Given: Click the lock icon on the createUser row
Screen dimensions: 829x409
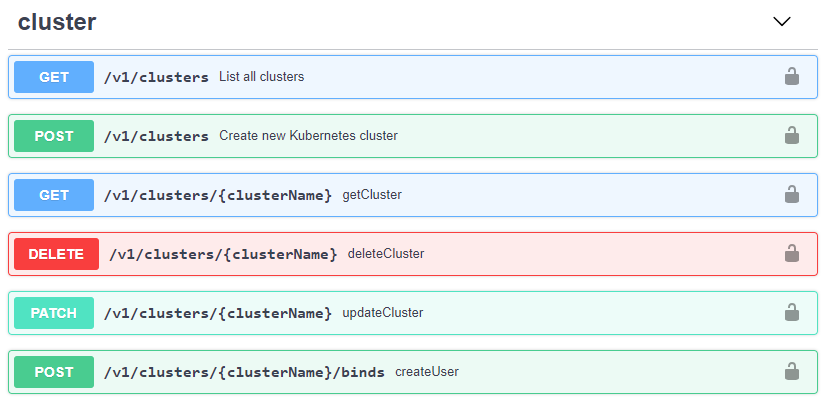Looking at the screenshot, I should 791,372.
